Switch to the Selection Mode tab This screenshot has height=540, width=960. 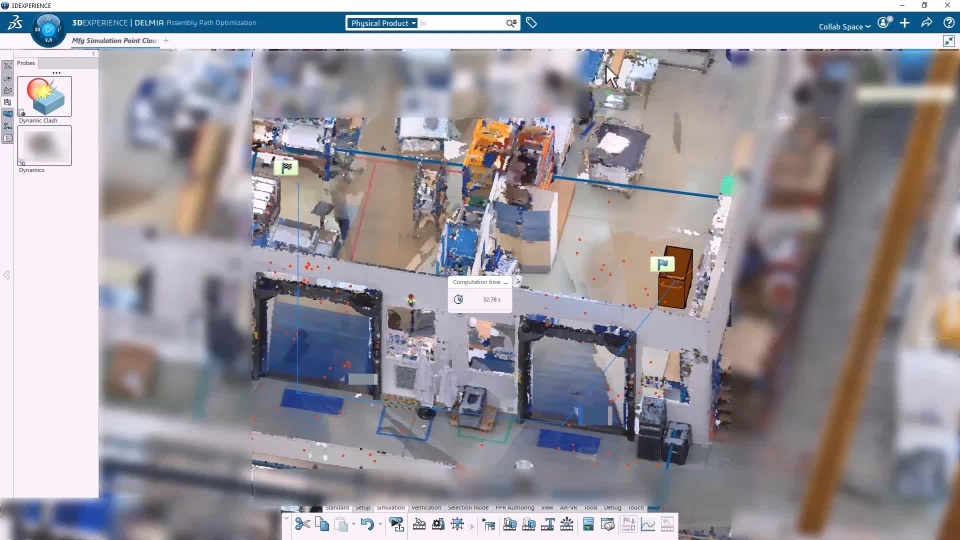[468, 508]
